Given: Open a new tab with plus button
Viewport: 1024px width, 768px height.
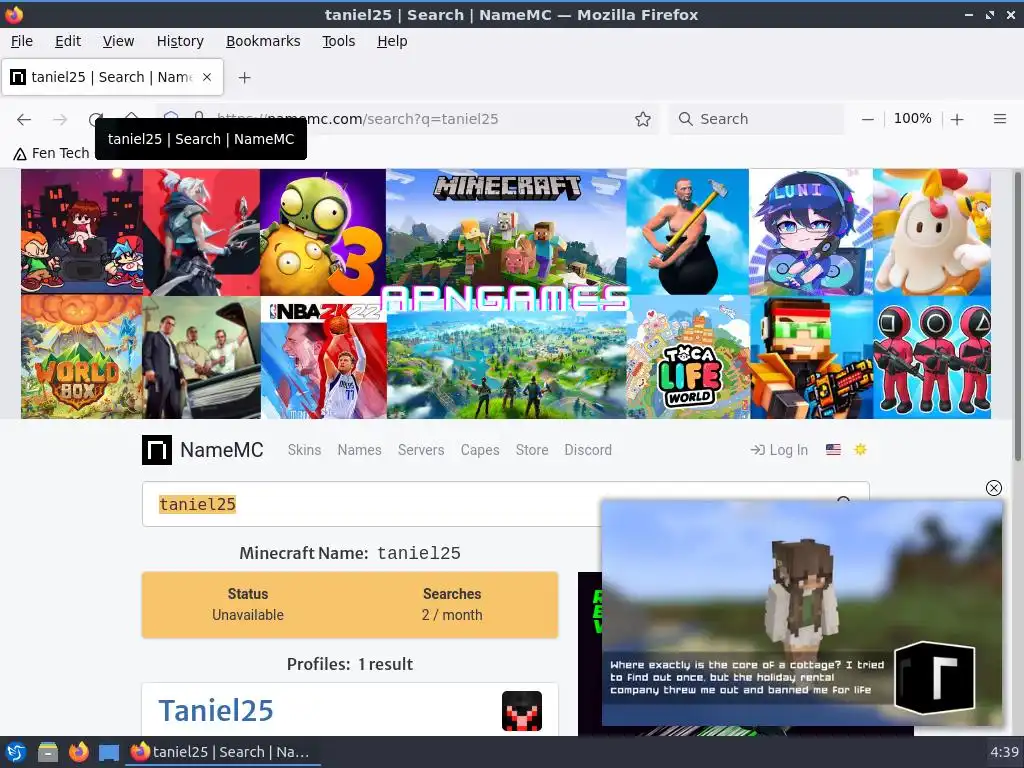Looking at the screenshot, I should pyautogui.click(x=244, y=78).
